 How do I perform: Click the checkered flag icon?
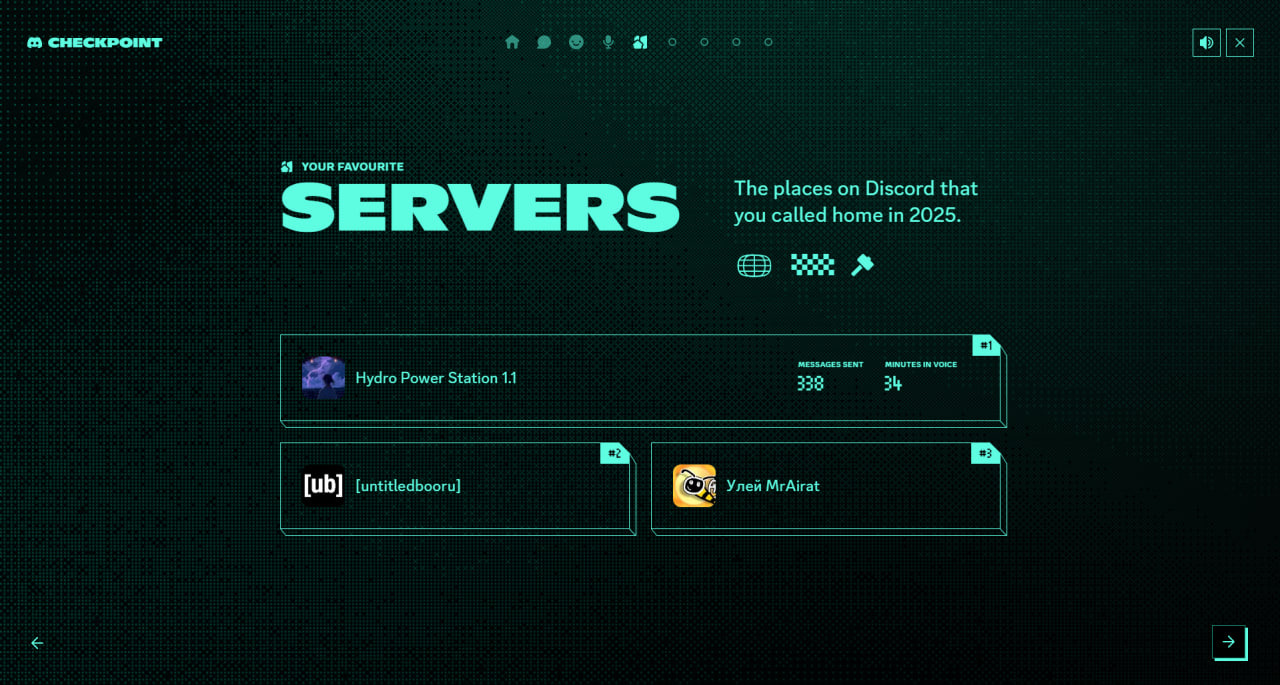812,265
